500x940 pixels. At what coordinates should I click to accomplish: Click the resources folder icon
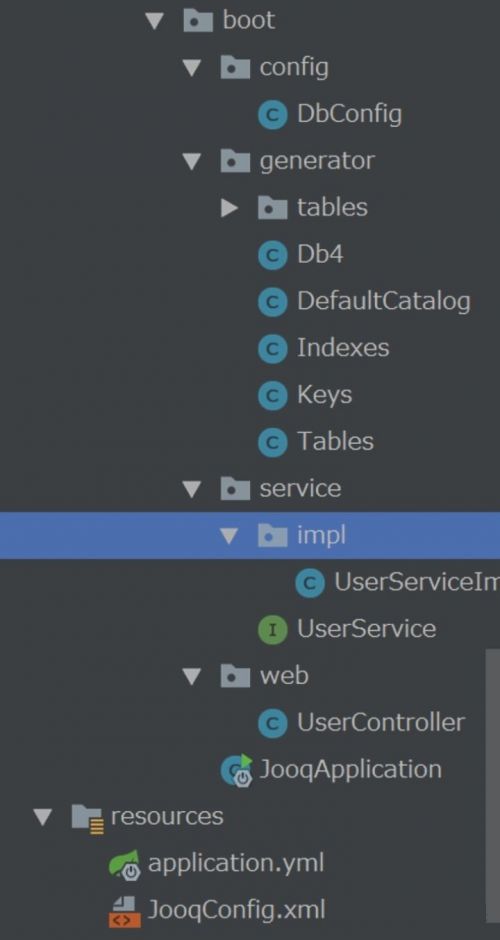pos(88,818)
